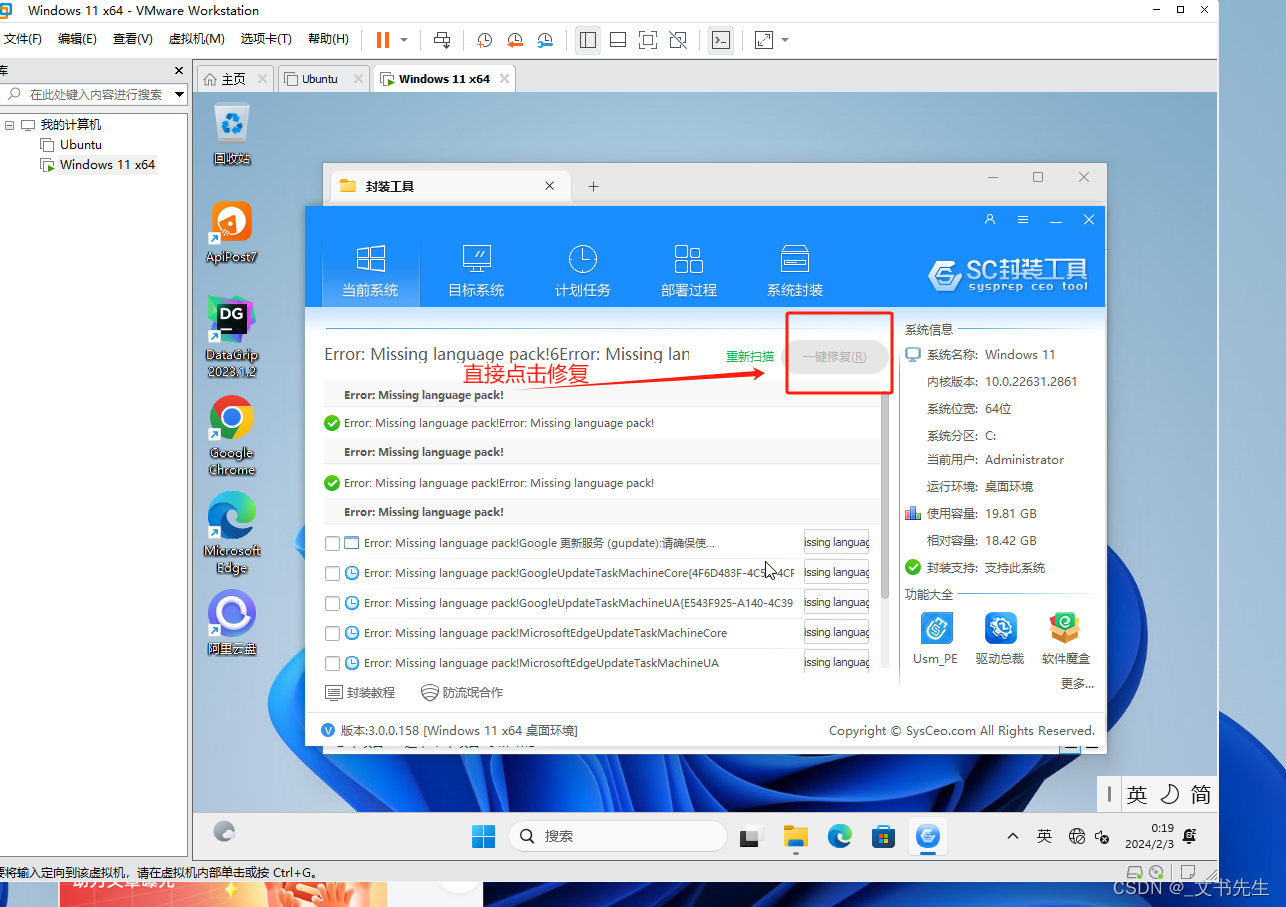Image resolution: width=1286 pixels, height=907 pixels.
Task: Open the Google Chrome desktop icon
Action: [x=232, y=435]
